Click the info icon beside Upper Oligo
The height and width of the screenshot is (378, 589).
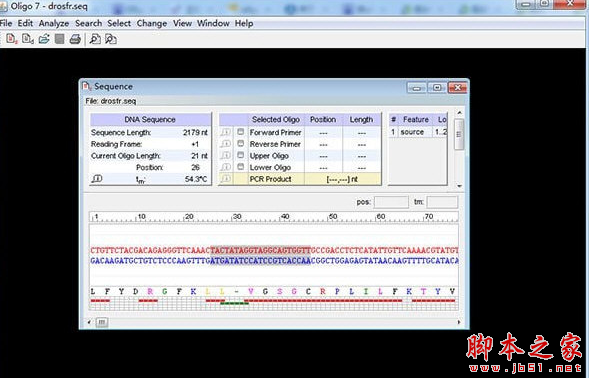point(225,155)
